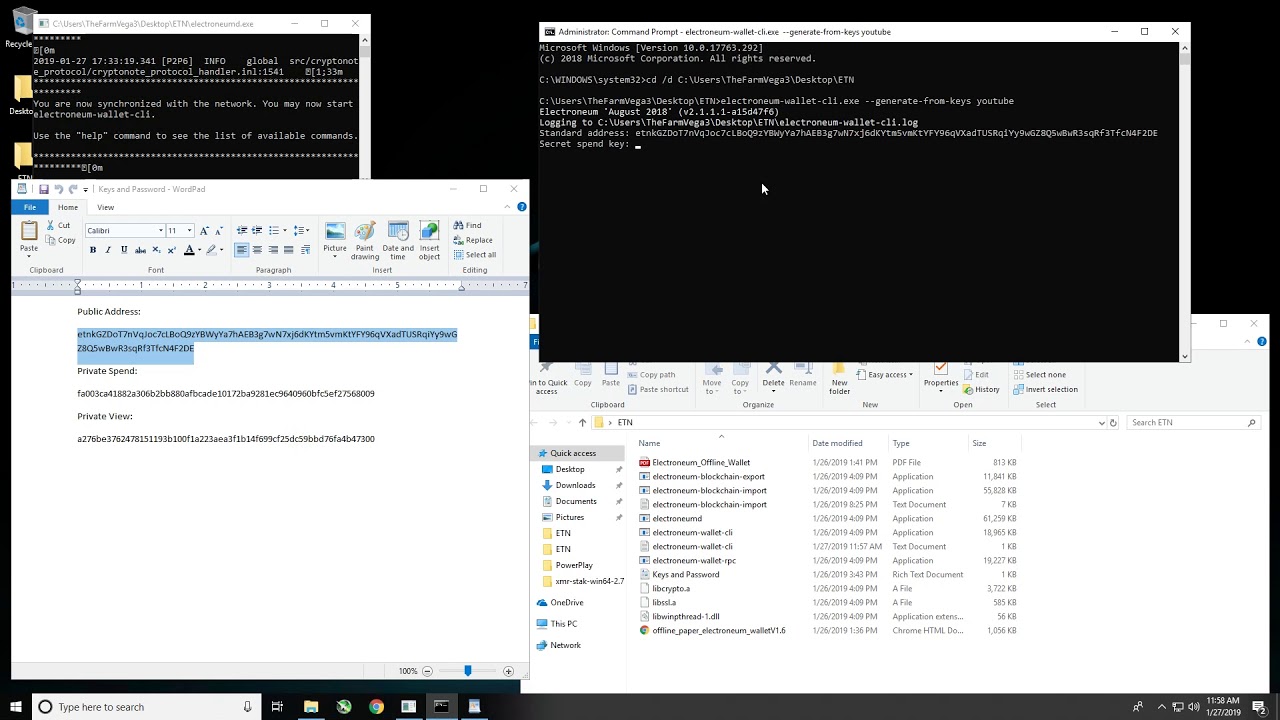
Task: Switch to the Home tab in WordPad
Action: 68,207
